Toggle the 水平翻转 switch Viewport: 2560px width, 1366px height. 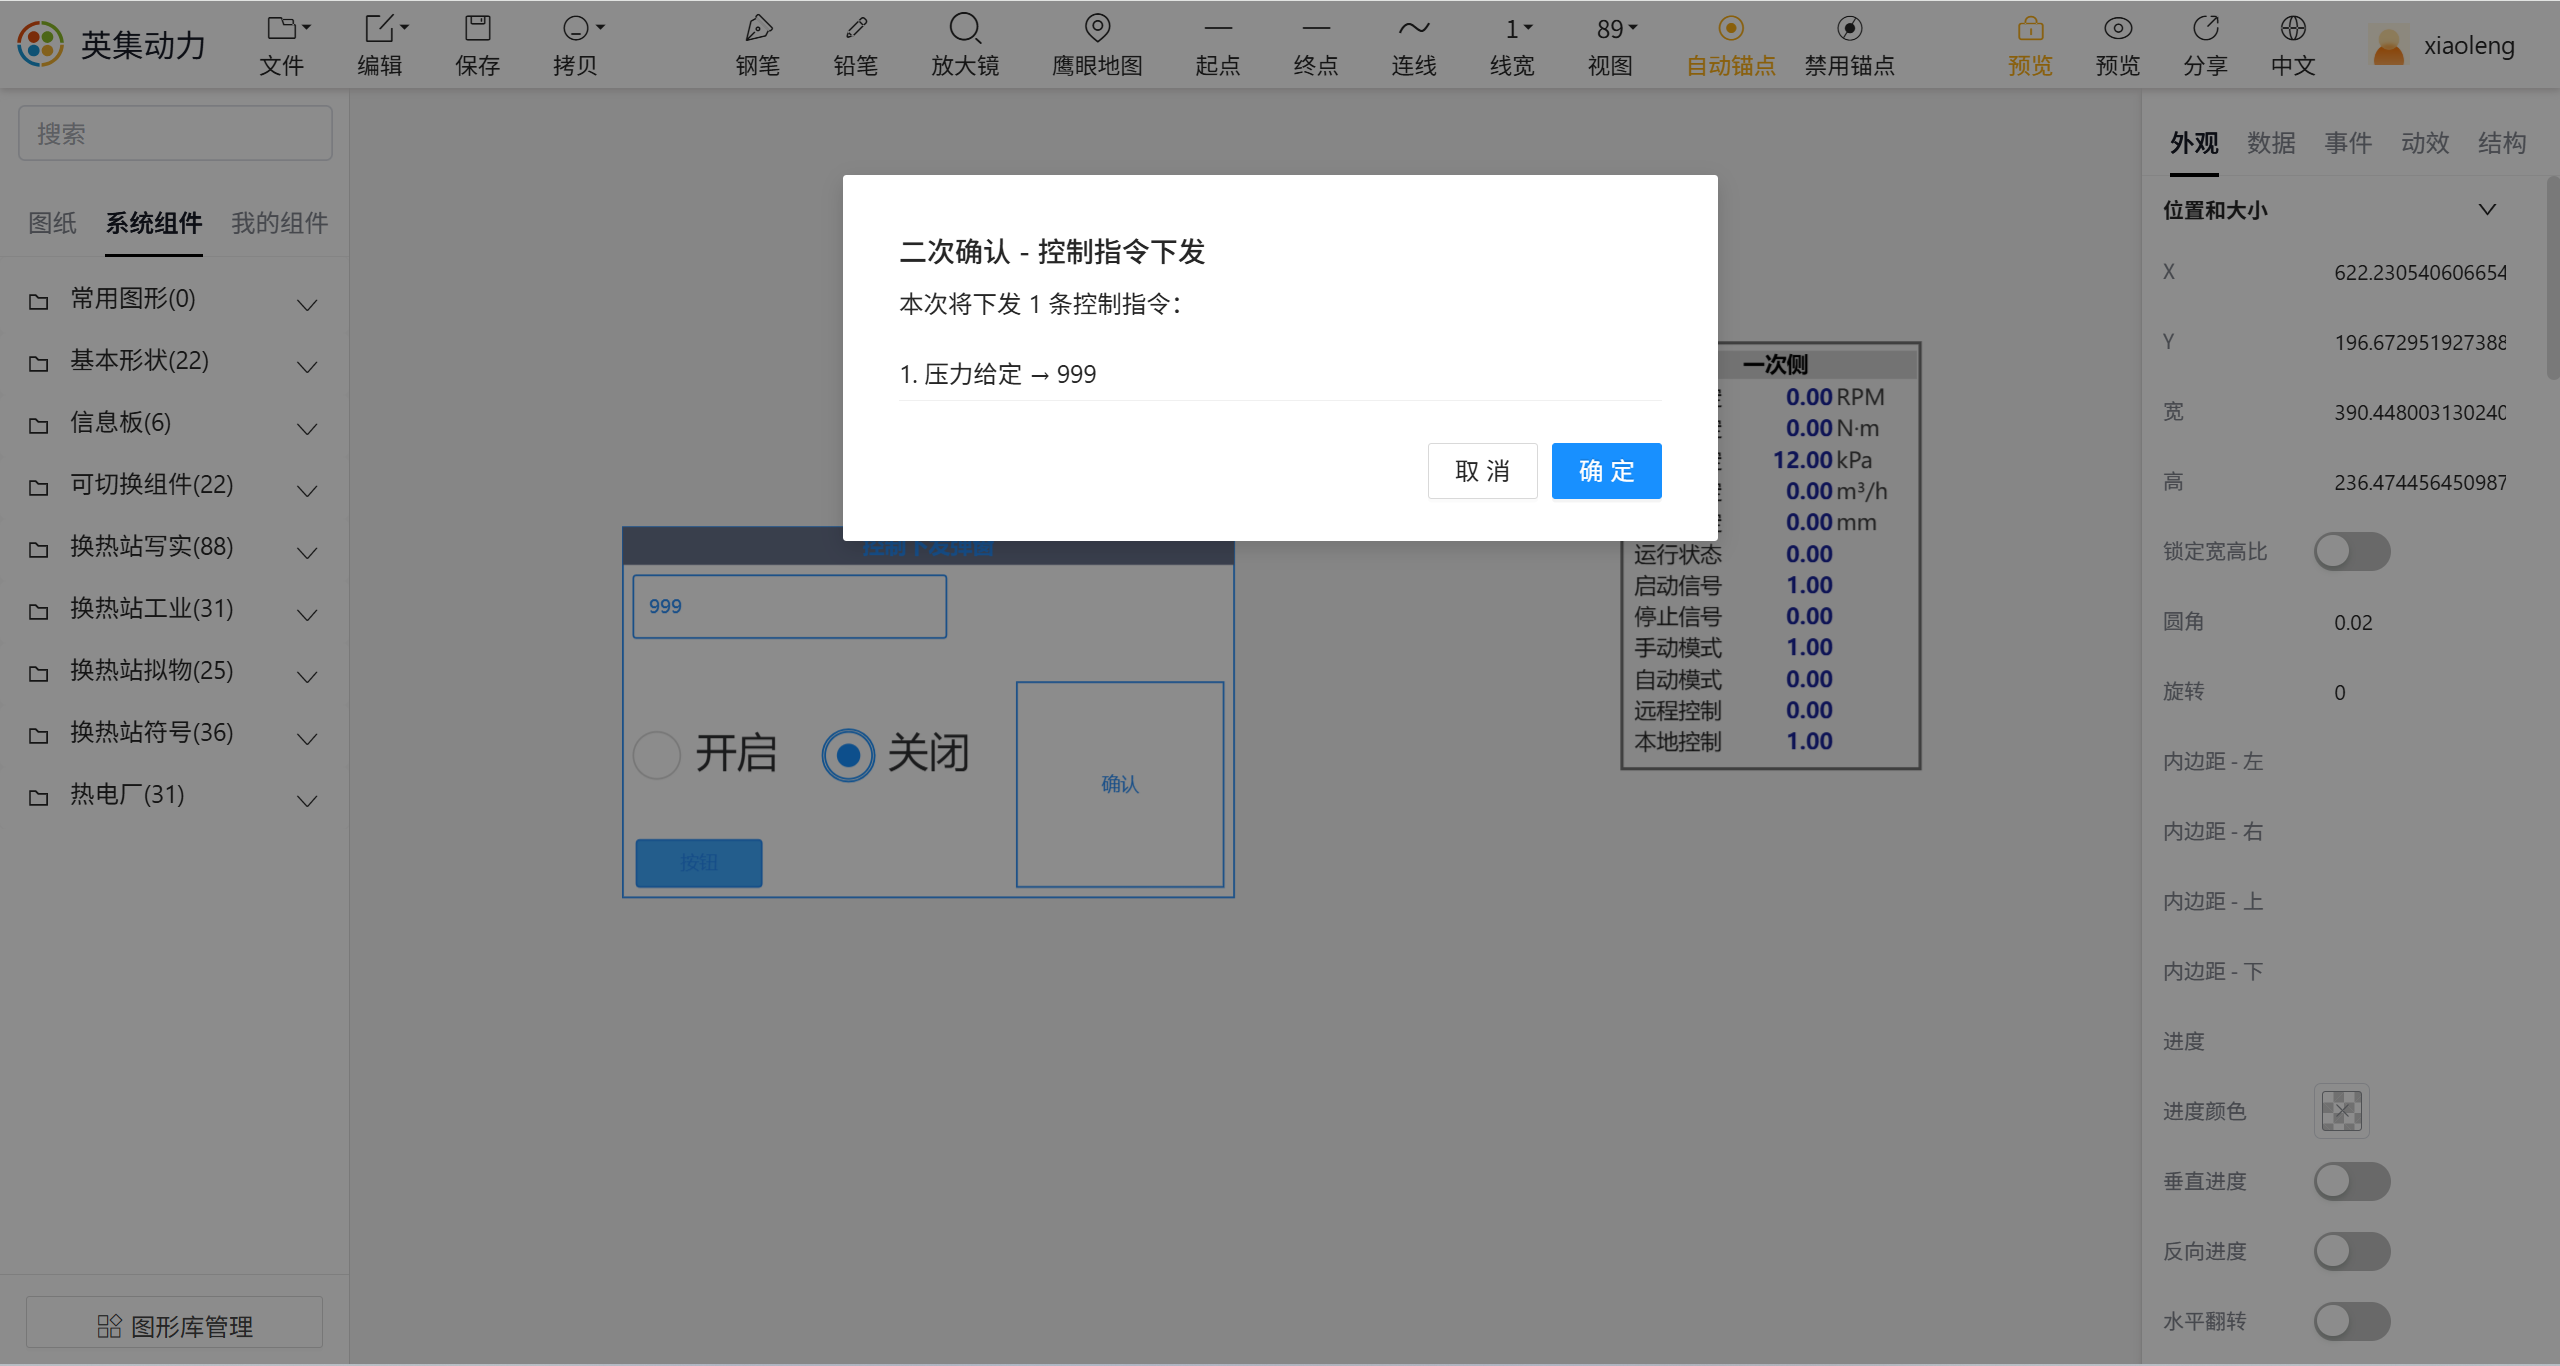click(2352, 1321)
